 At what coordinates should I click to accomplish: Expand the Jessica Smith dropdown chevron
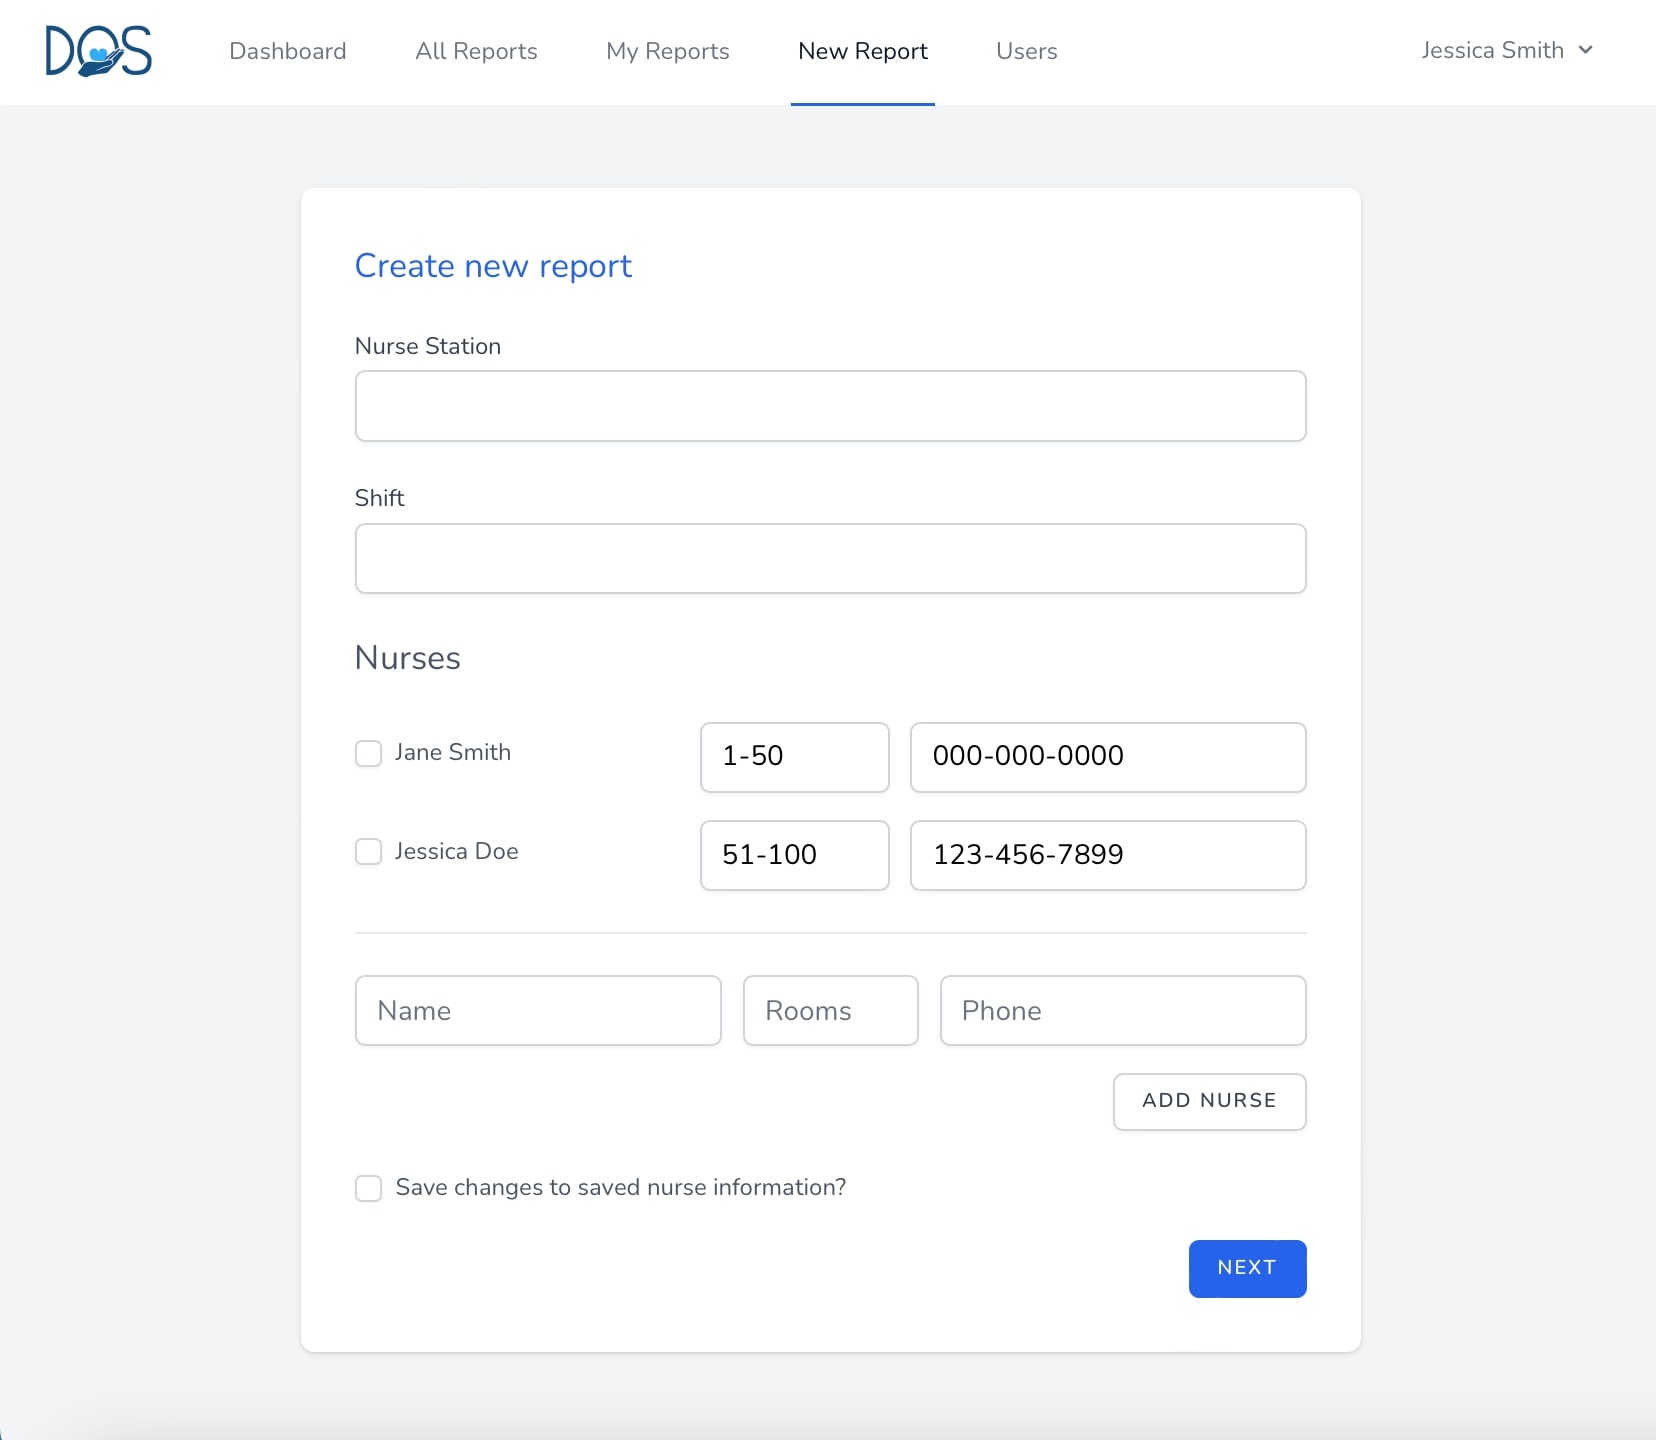[1585, 50]
